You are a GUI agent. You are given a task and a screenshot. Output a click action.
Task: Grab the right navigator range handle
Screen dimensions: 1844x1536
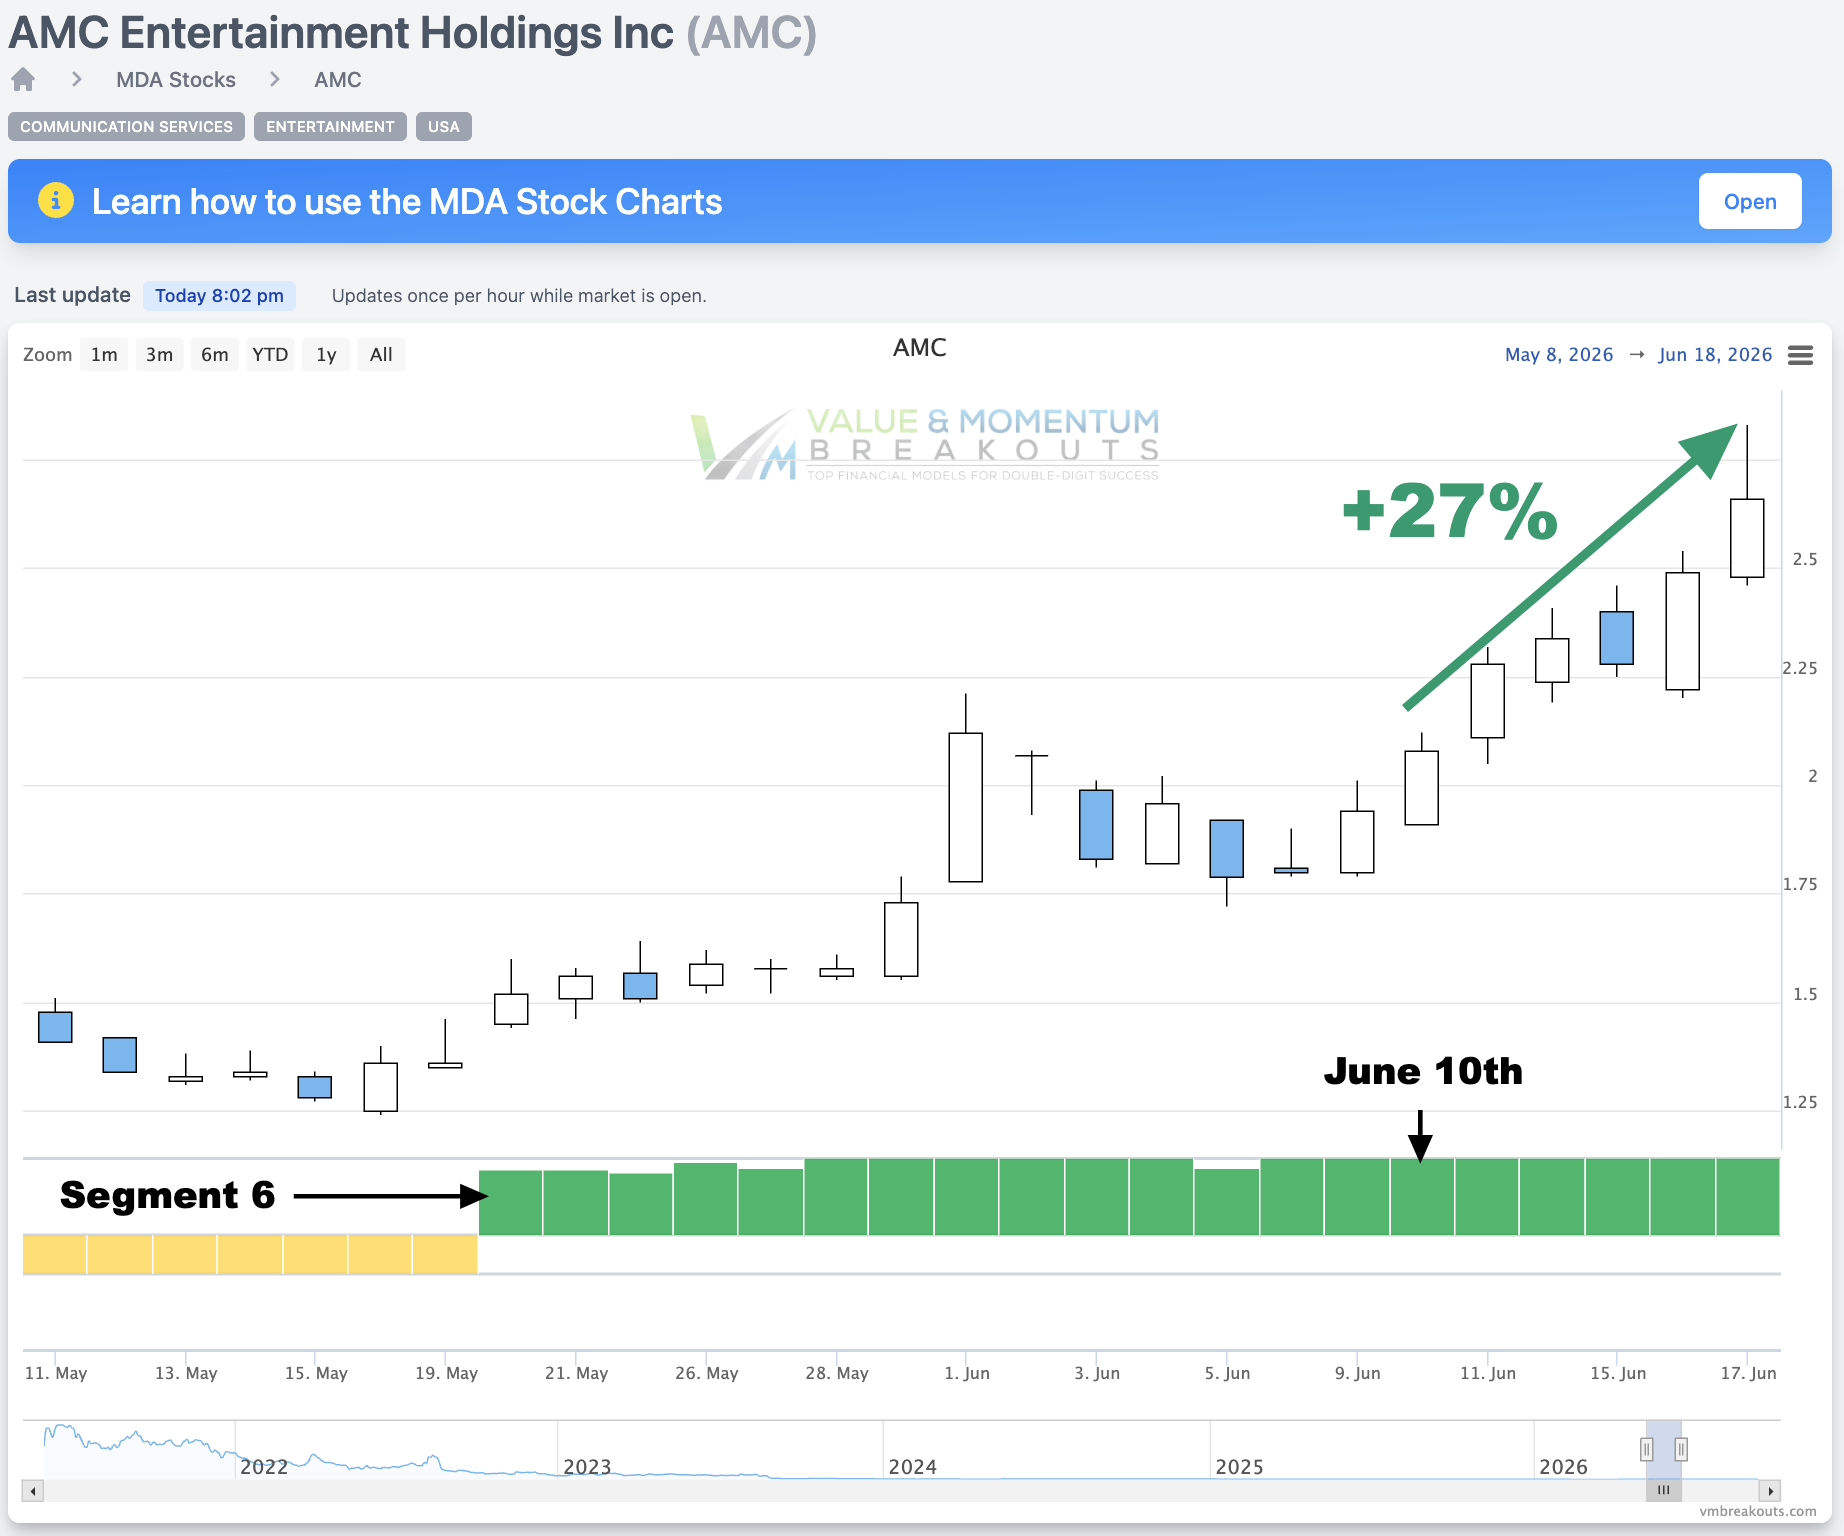click(1681, 1449)
